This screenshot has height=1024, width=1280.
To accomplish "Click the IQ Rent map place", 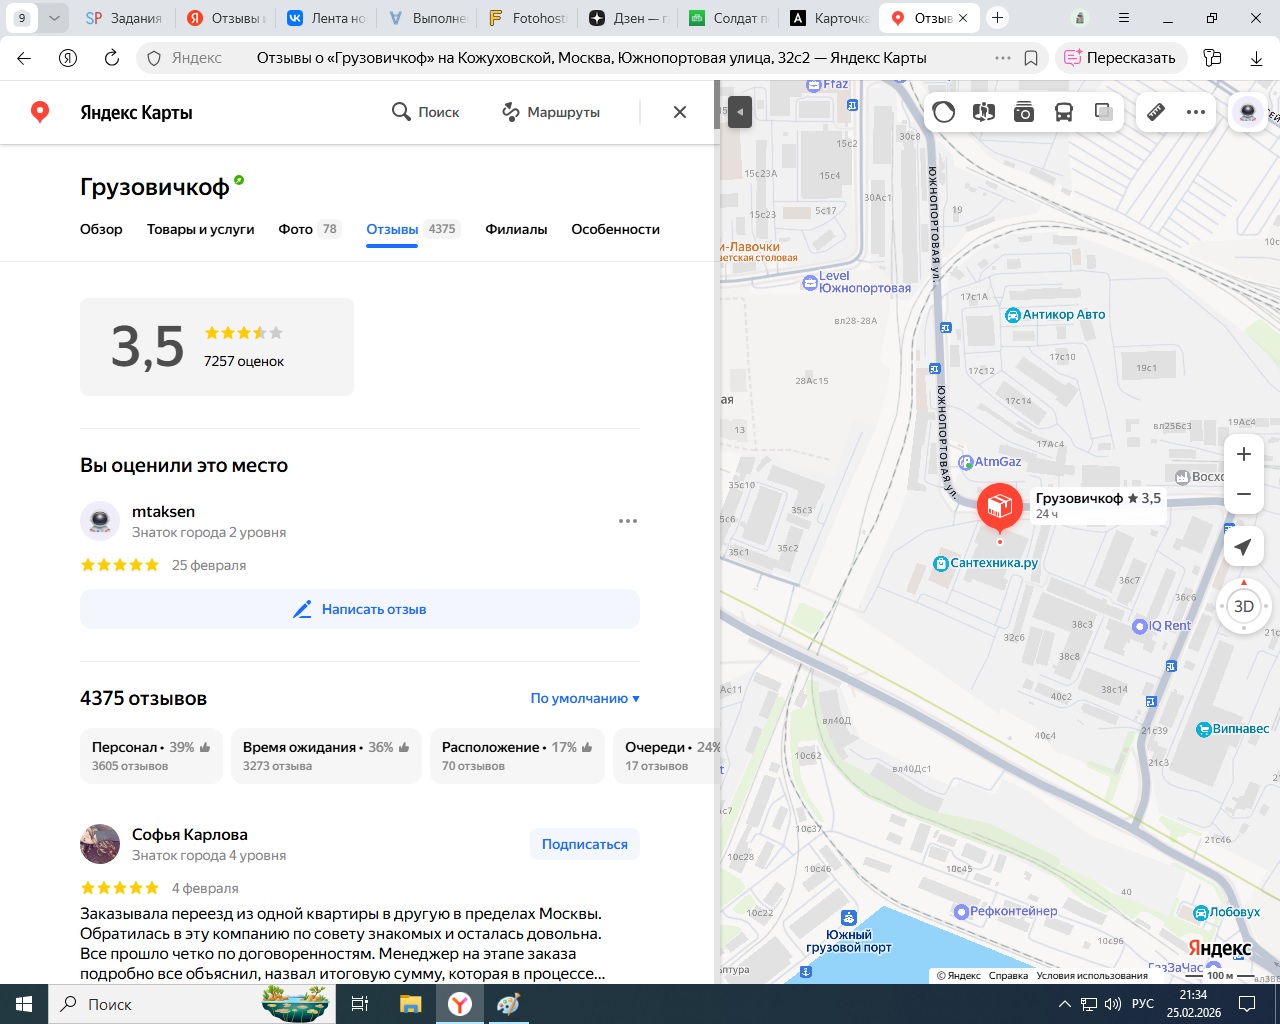I will coord(1161,626).
